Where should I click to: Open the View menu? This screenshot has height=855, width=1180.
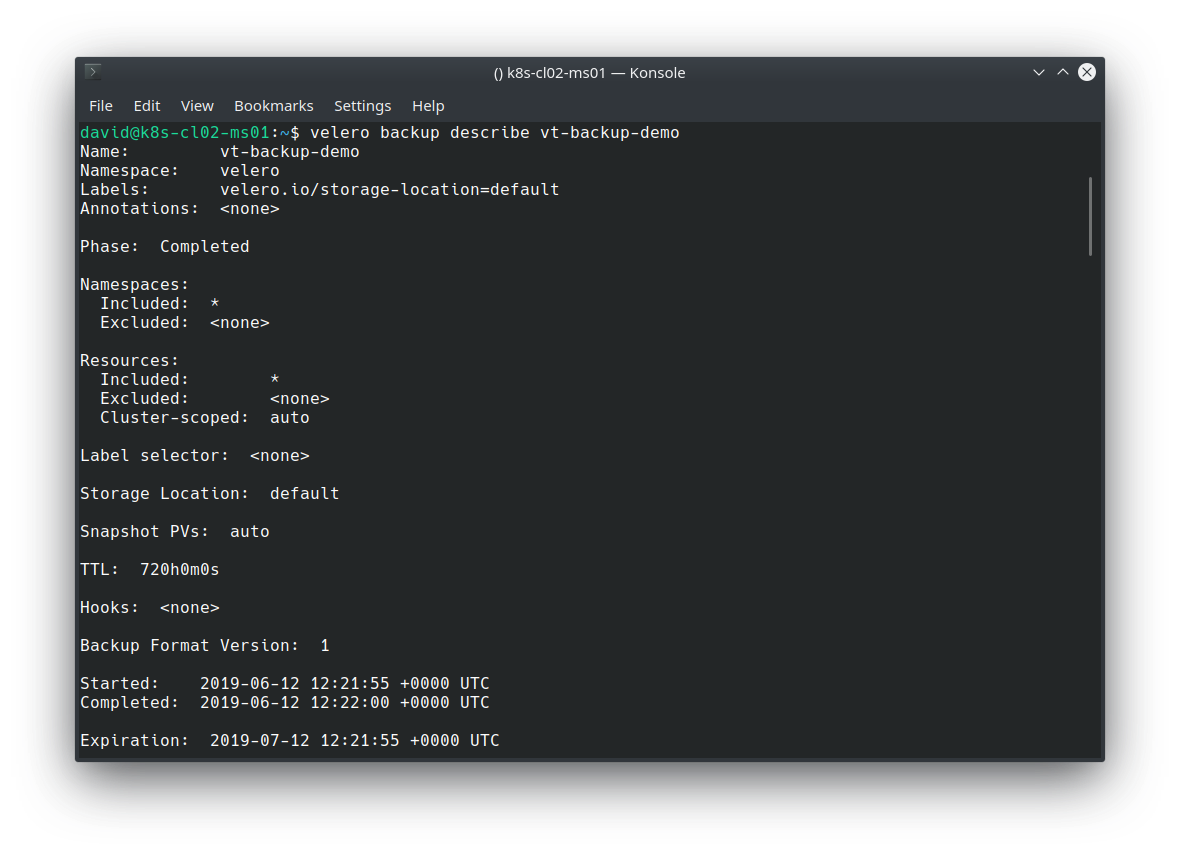197,106
